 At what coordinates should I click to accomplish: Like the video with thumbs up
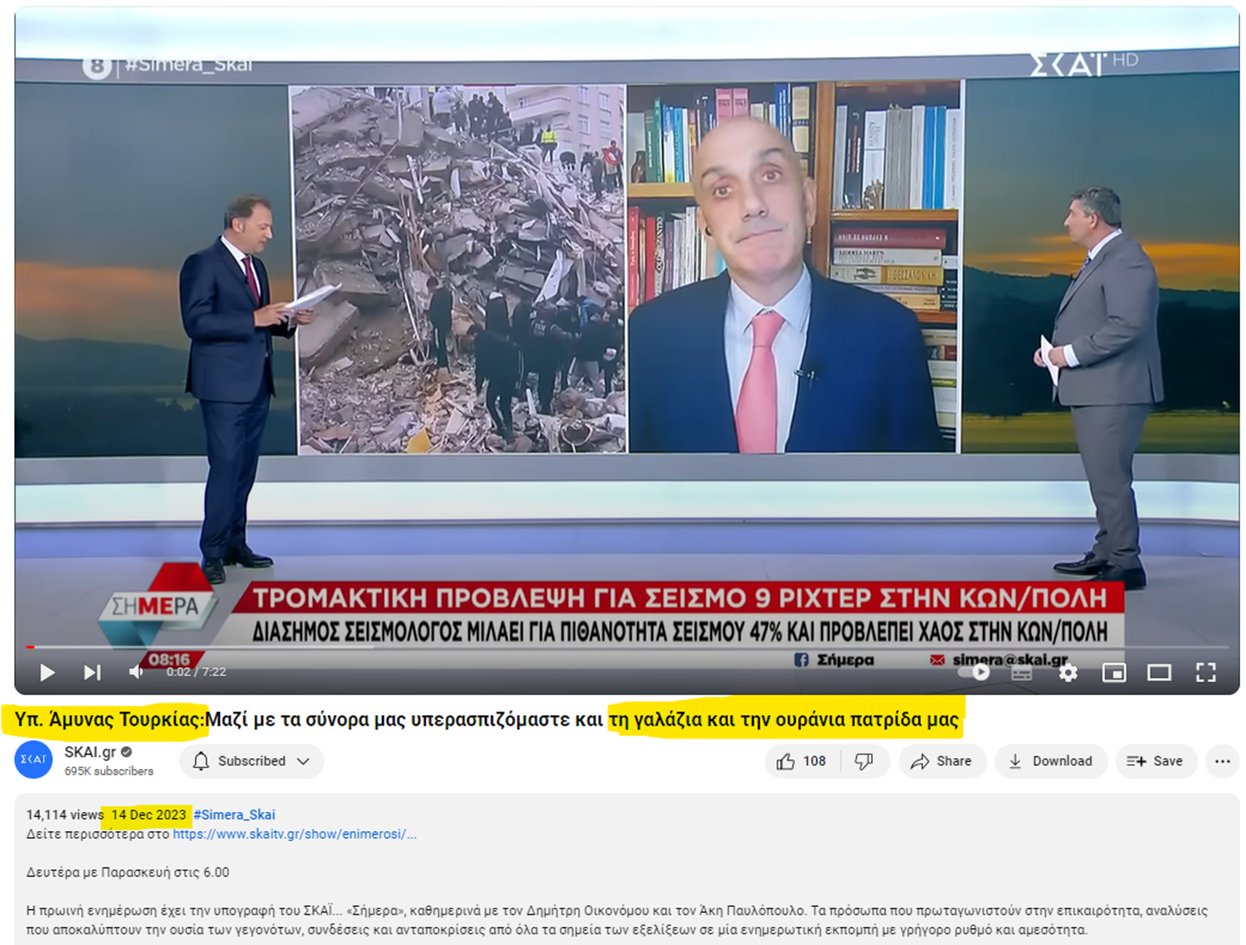(x=802, y=761)
